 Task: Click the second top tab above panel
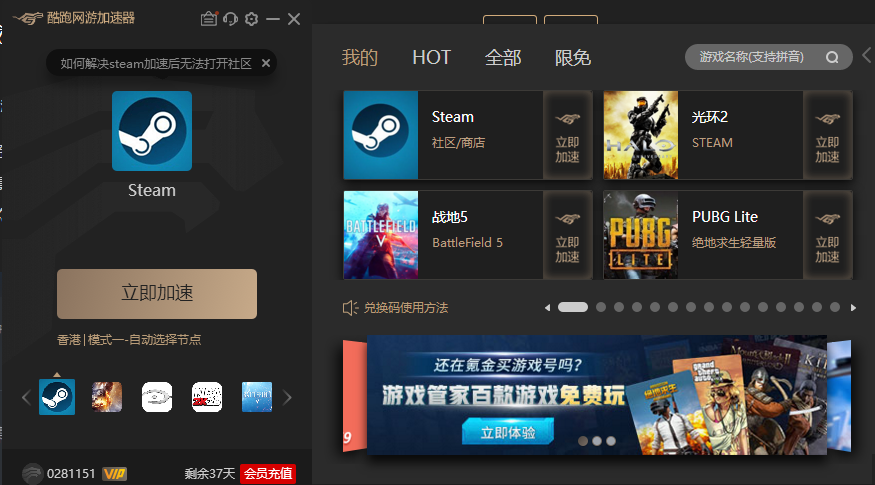(x=571, y=20)
